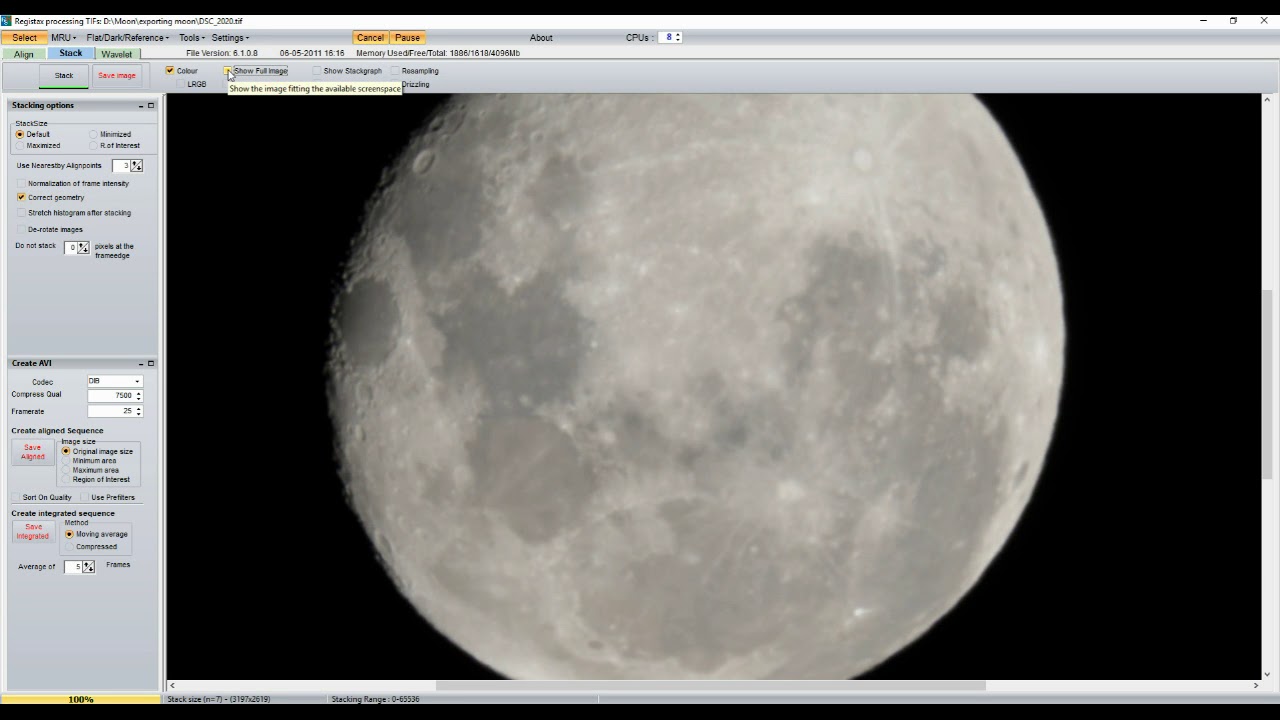Minimize the Create AVI panel

[141, 364]
